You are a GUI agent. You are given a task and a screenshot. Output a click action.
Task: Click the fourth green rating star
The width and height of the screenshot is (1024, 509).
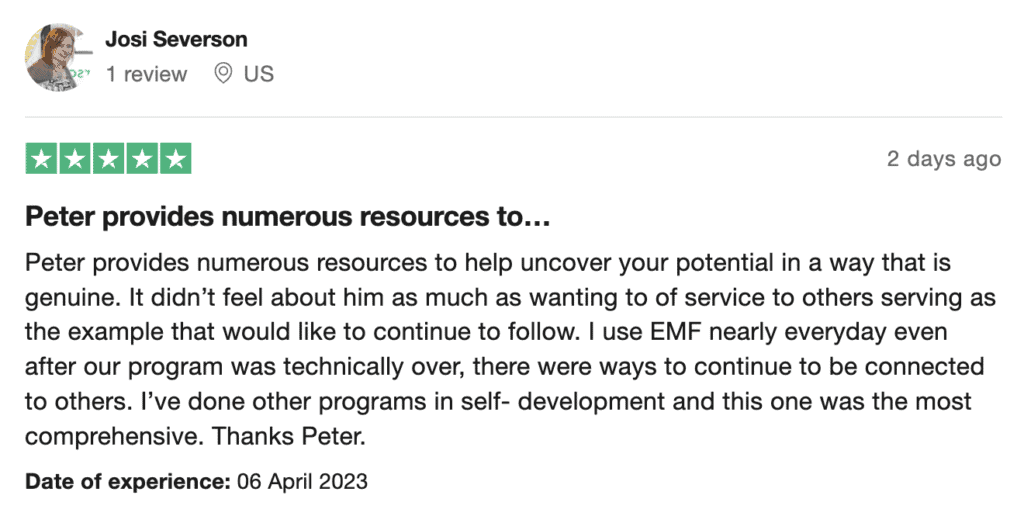(x=141, y=158)
